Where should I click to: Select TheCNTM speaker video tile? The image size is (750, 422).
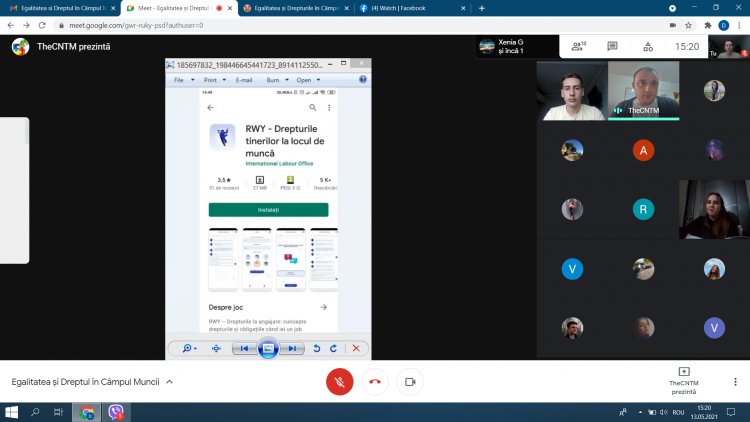coord(643,90)
